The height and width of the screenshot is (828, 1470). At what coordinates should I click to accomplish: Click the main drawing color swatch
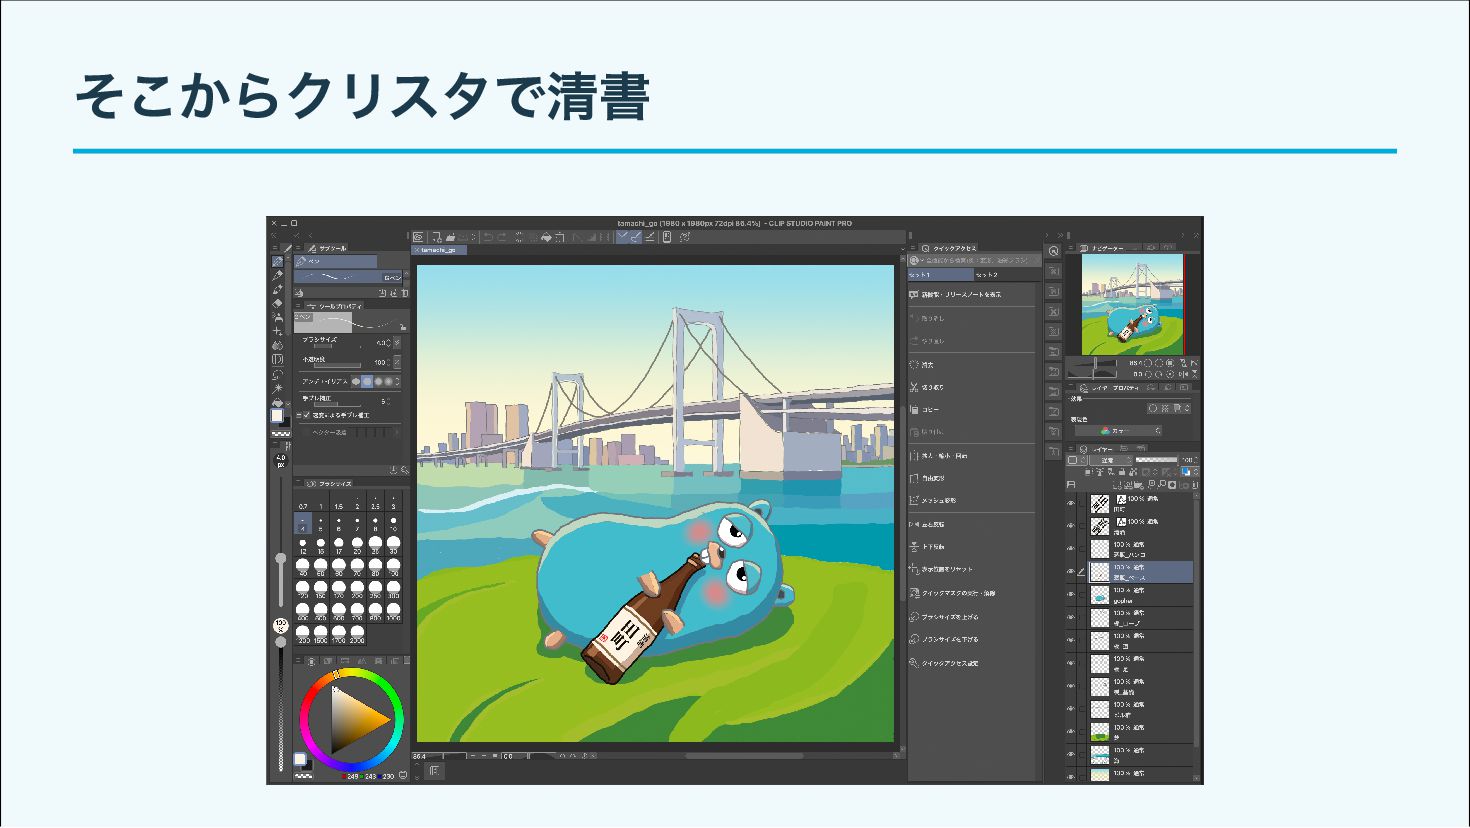pos(278,415)
